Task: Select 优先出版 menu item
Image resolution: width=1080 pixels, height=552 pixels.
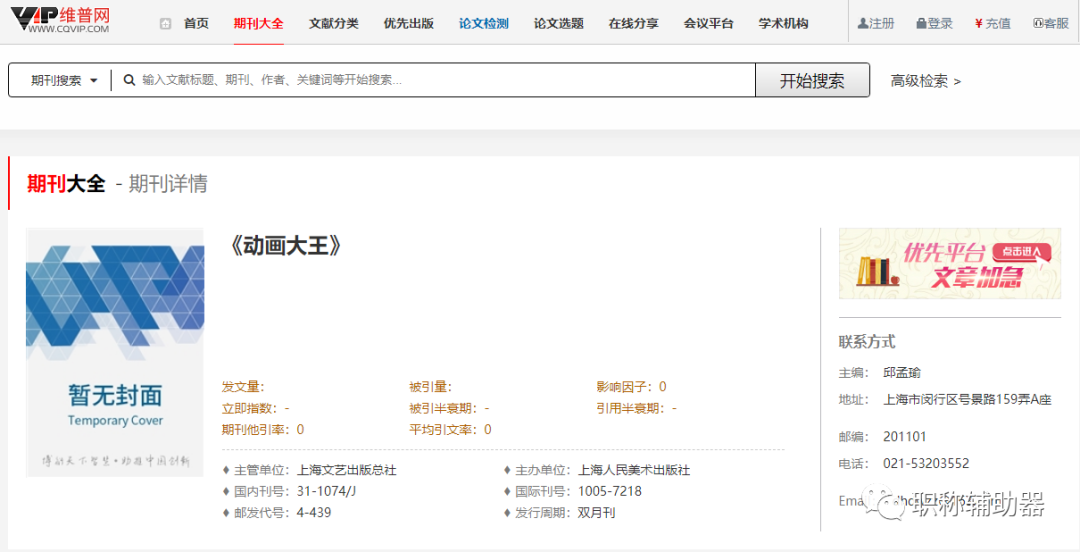Action: [x=409, y=23]
